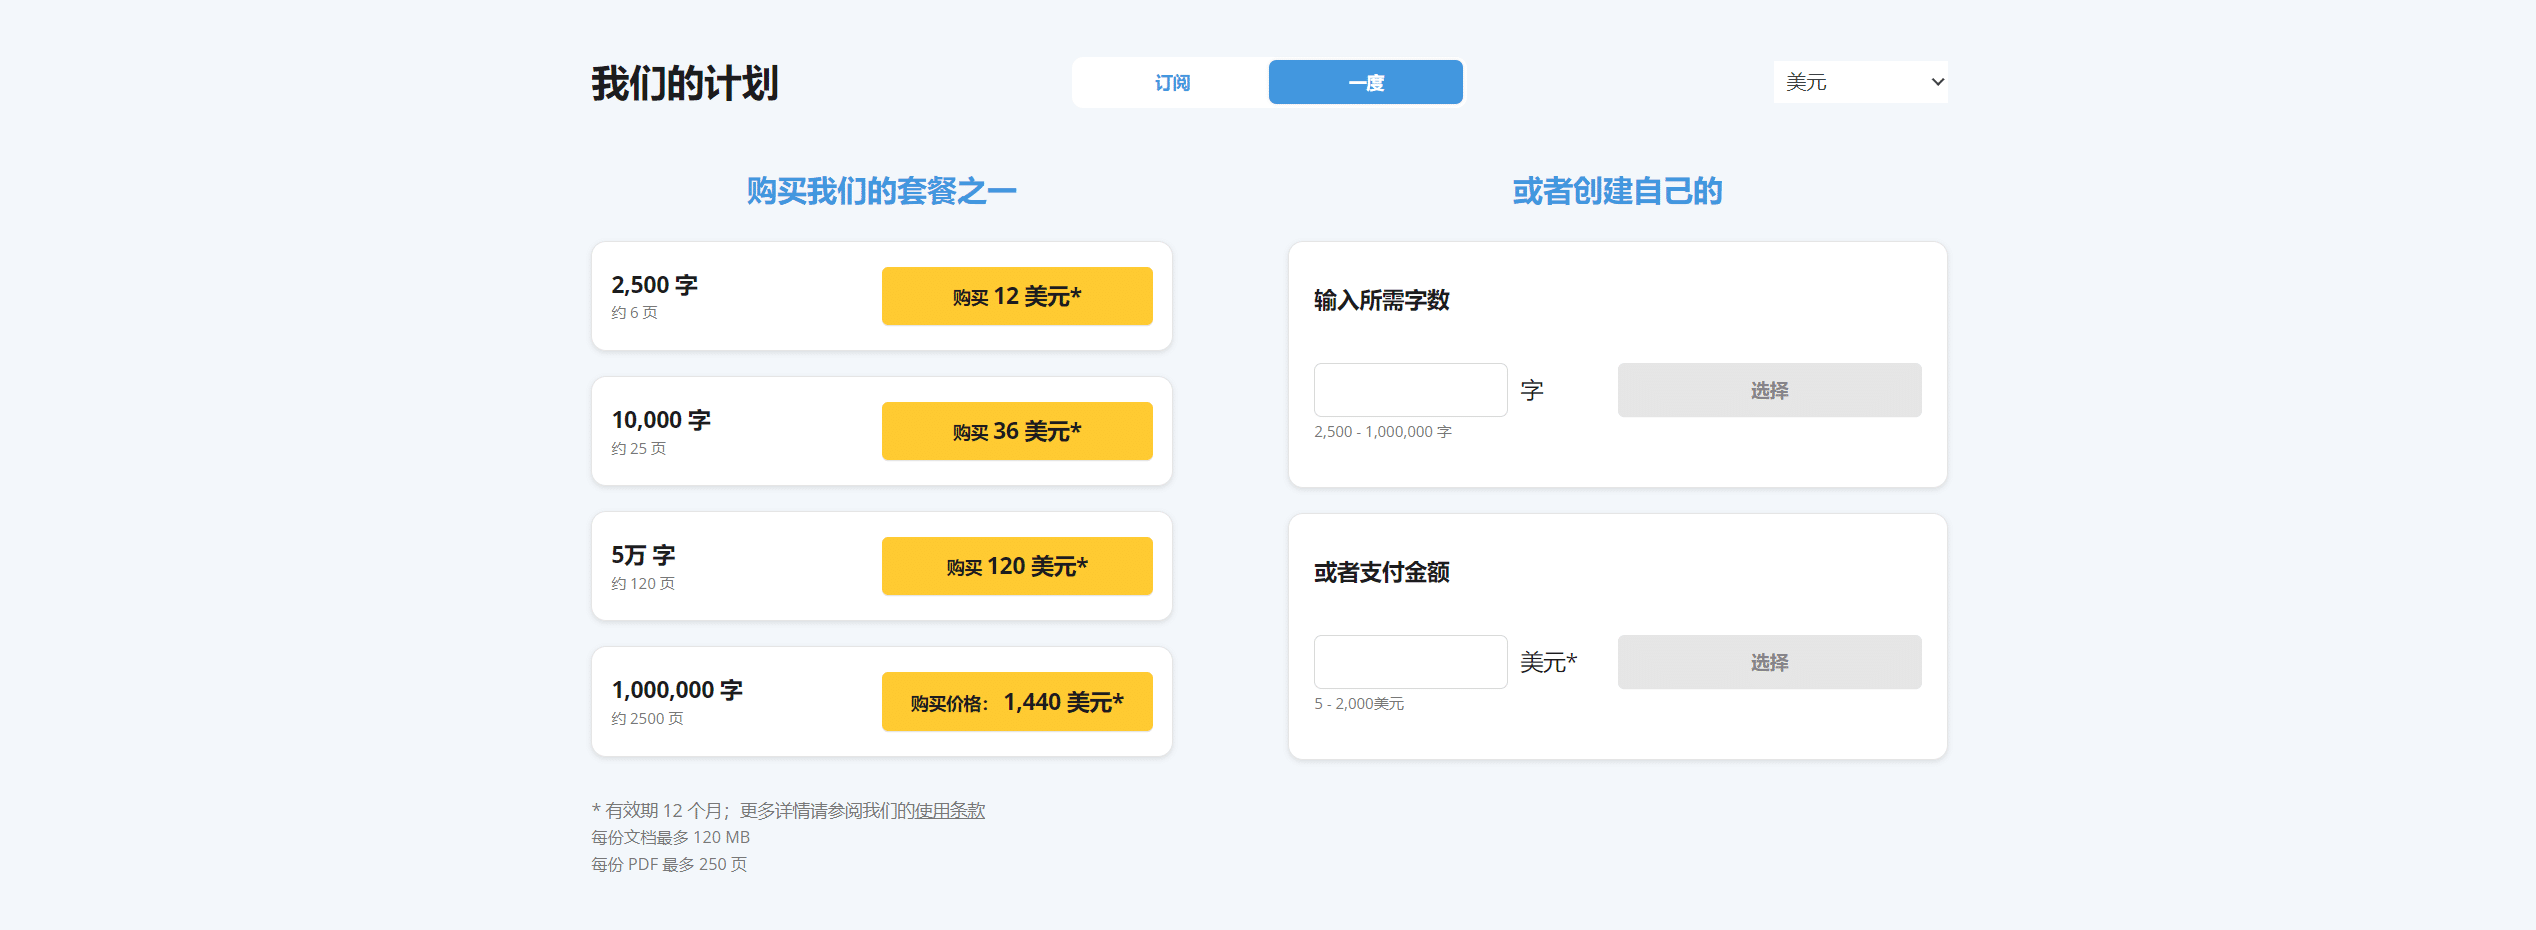This screenshot has height=930, width=2536.
Task: Click the 2,500 字 package title
Action: 655,285
